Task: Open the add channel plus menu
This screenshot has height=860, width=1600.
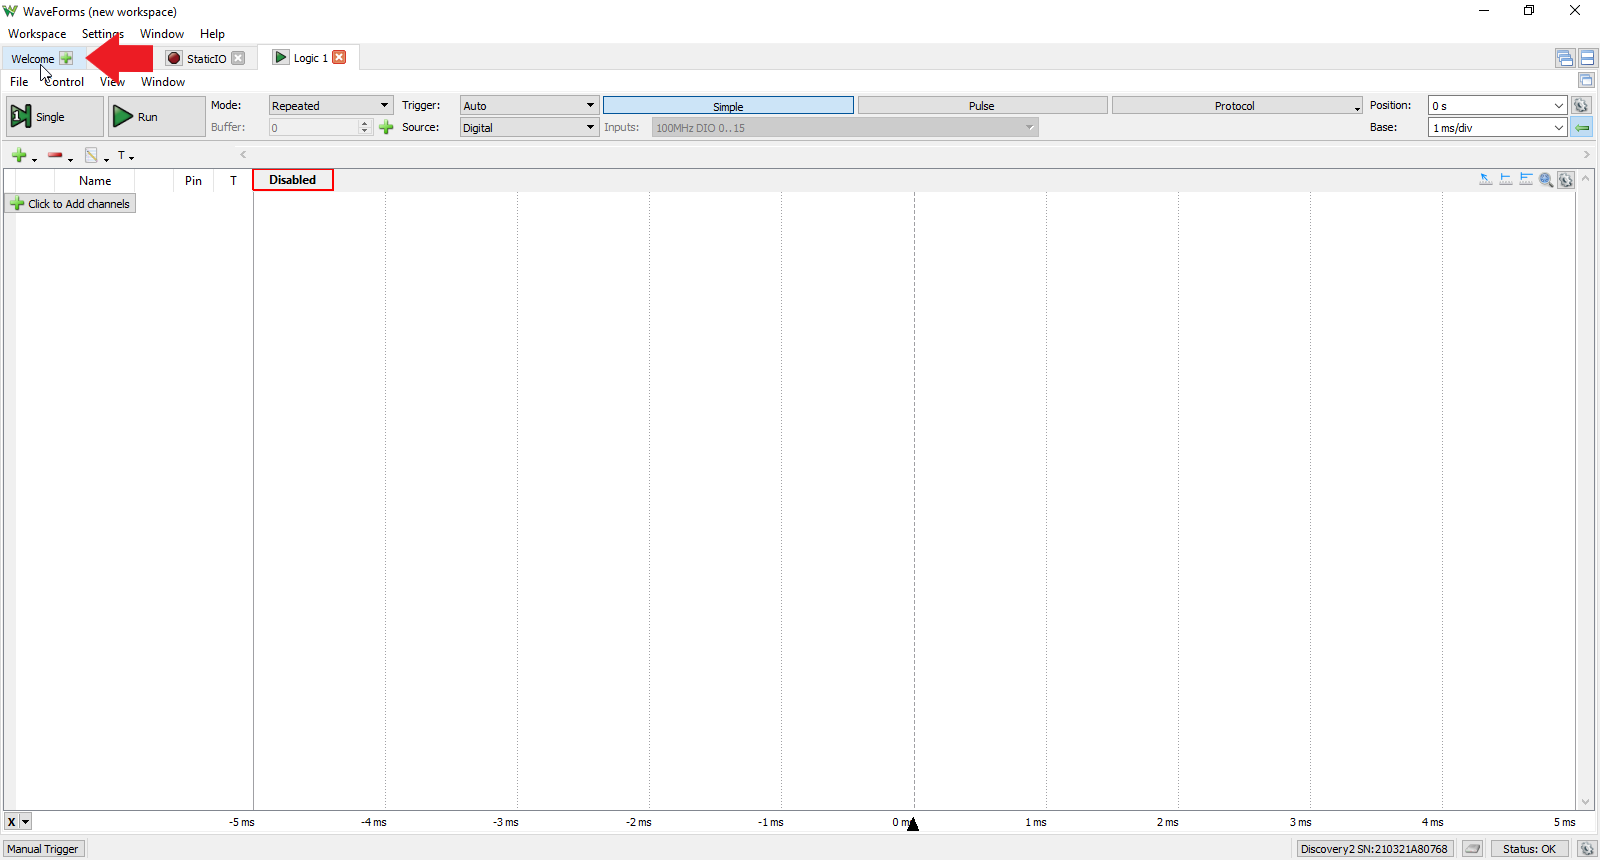Action: pos(24,156)
